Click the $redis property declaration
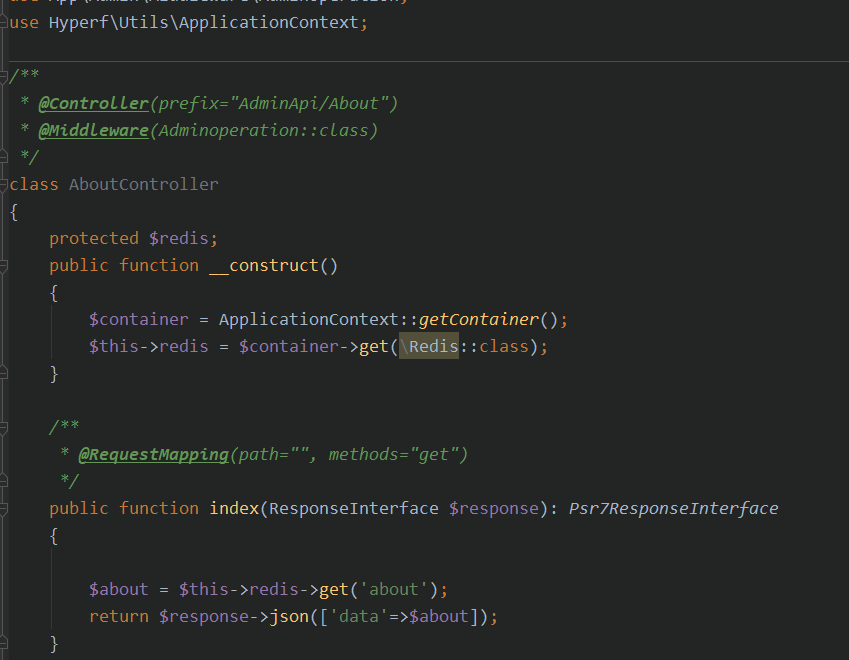The image size is (849, 660). (183, 237)
